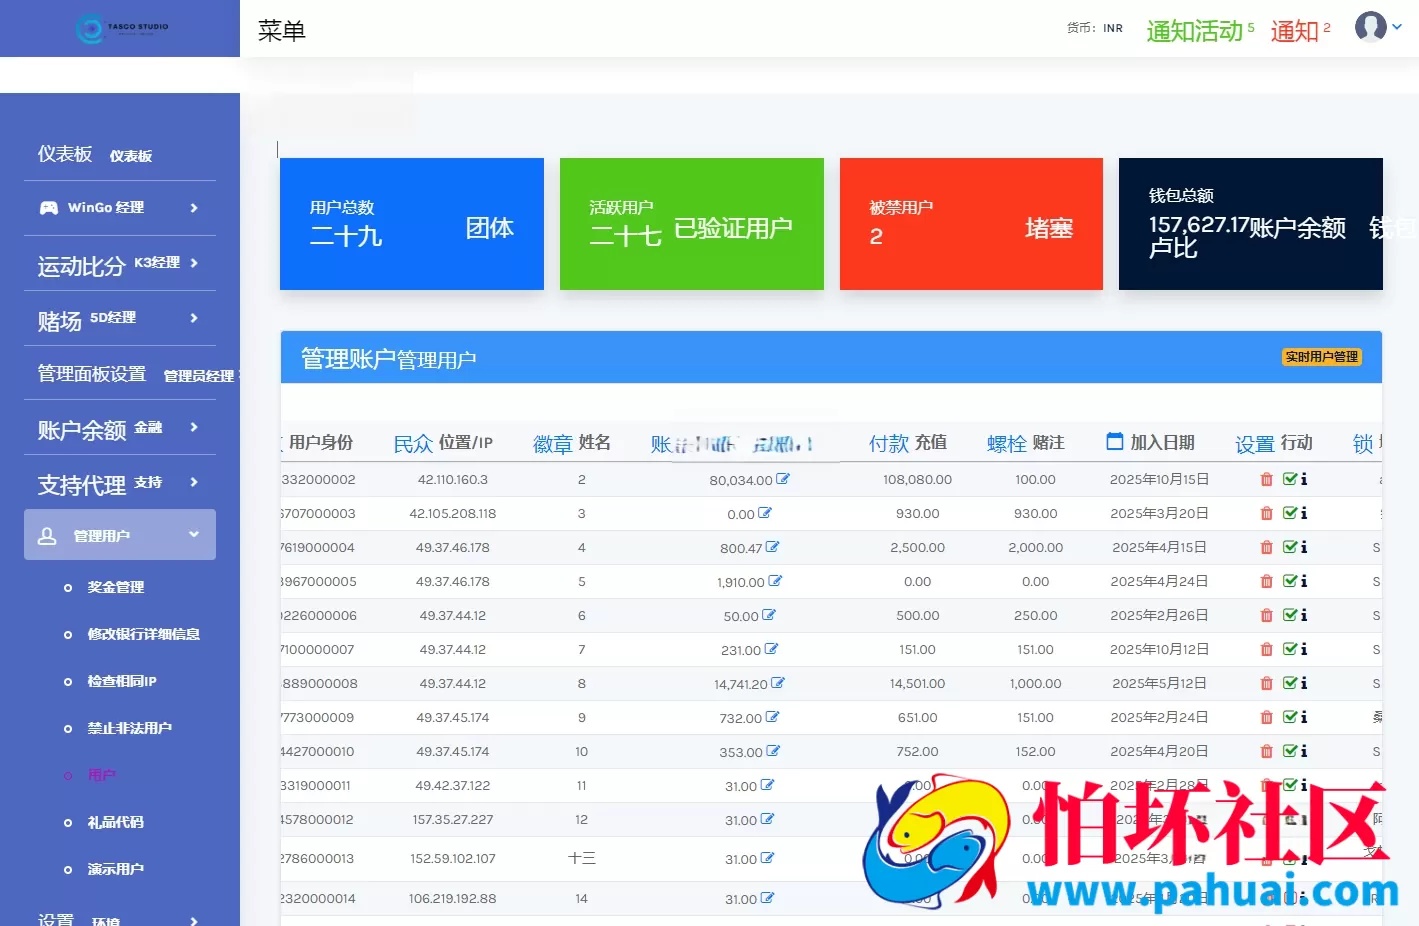Toggle the green check in the 2025年10月12日 row
Image resolution: width=1419 pixels, height=926 pixels.
pos(1290,650)
